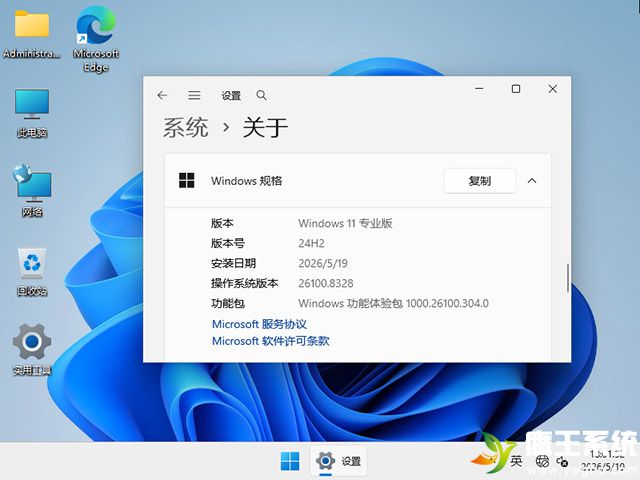Click the 关于 page heading
The image size is (640, 480).
[x=265, y=127]
